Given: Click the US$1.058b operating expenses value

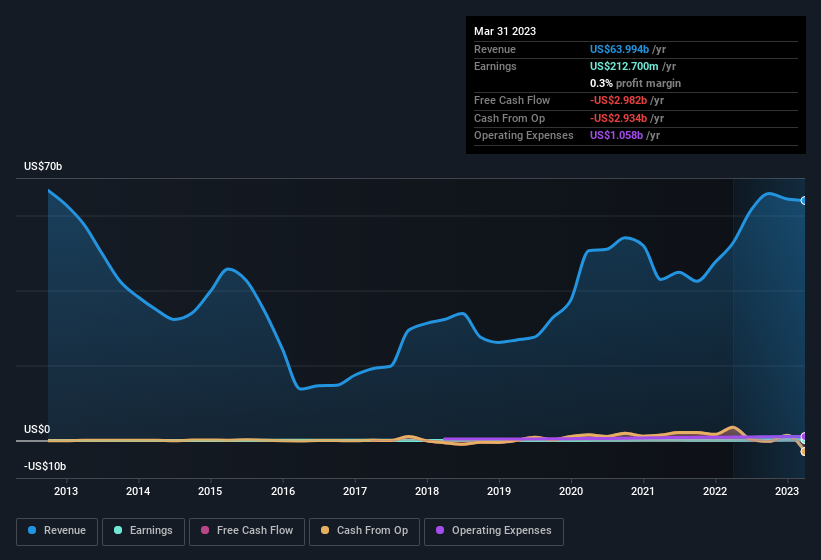Looking at the screenshot, I should [616, 135].
